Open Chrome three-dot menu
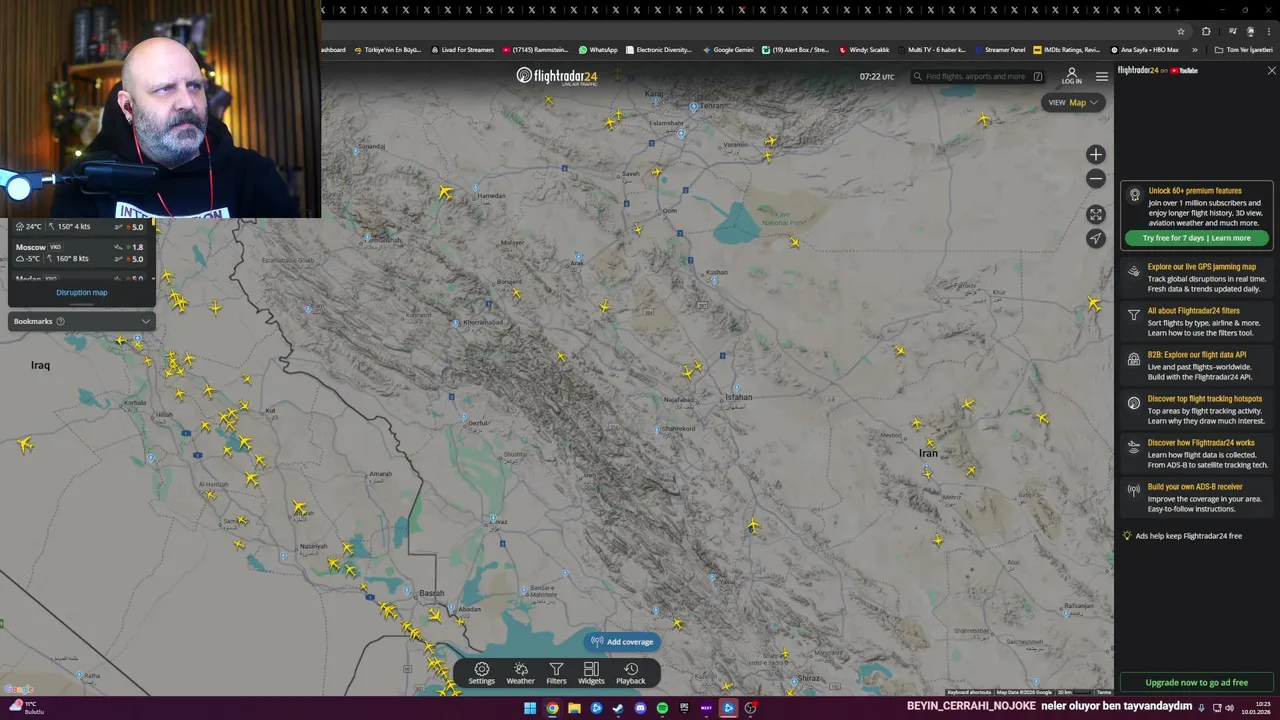1280x720 pixels. click(x=1269, y=31)
